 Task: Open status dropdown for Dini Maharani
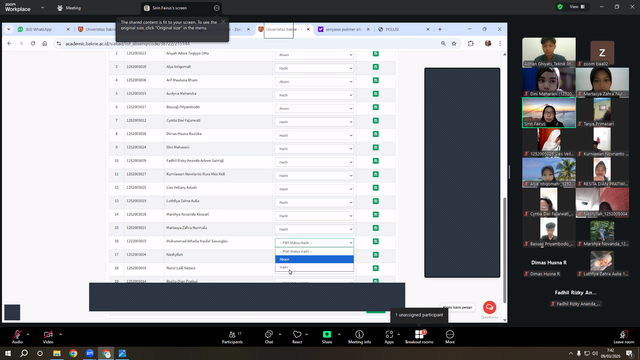click(x=314, y=149)
